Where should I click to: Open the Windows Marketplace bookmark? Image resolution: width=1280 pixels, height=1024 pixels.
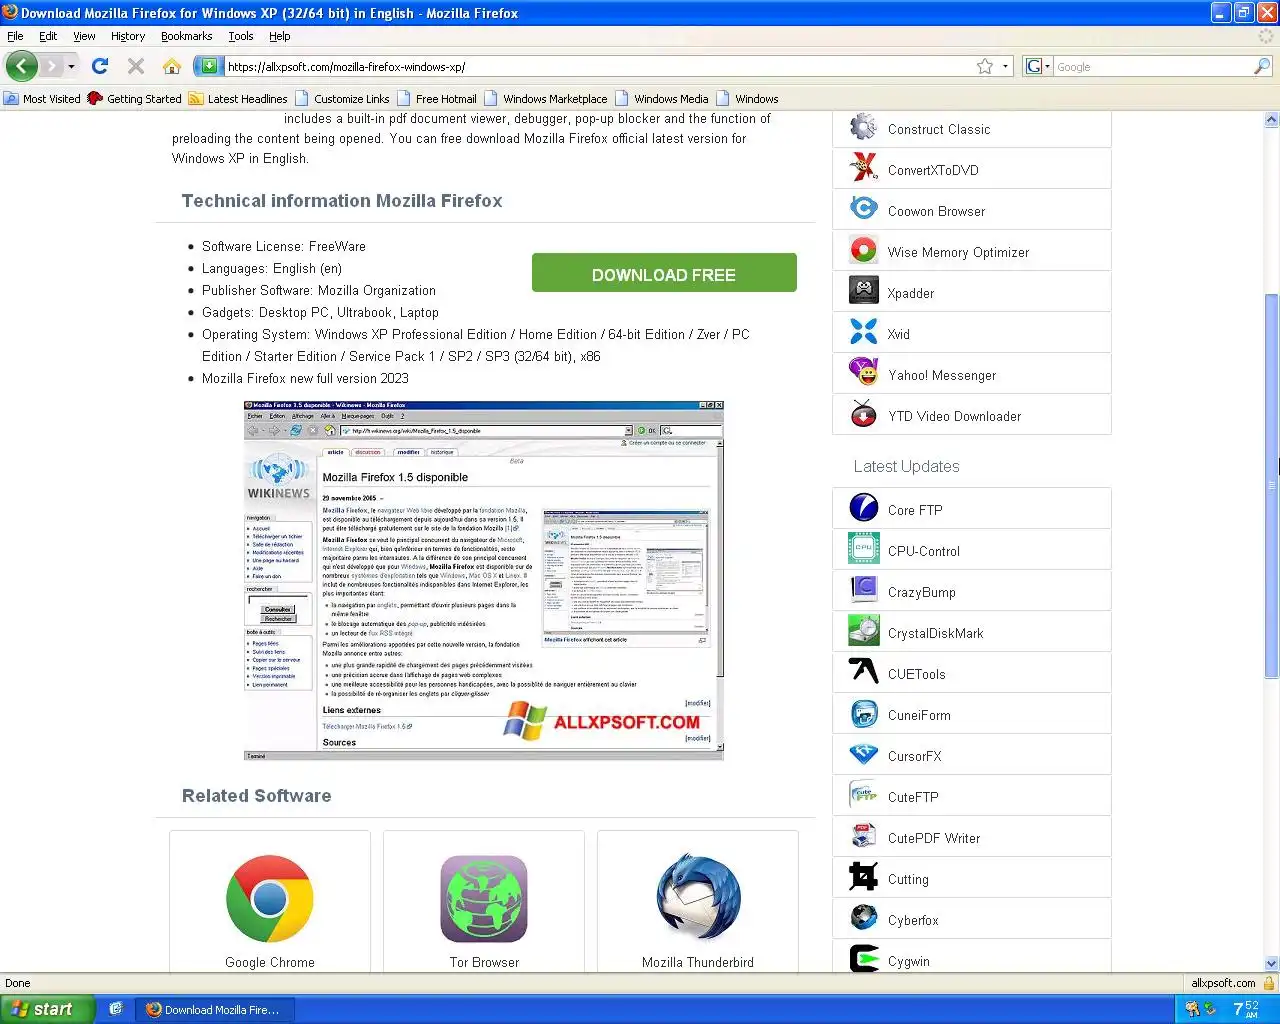click(x=546, y=99)
